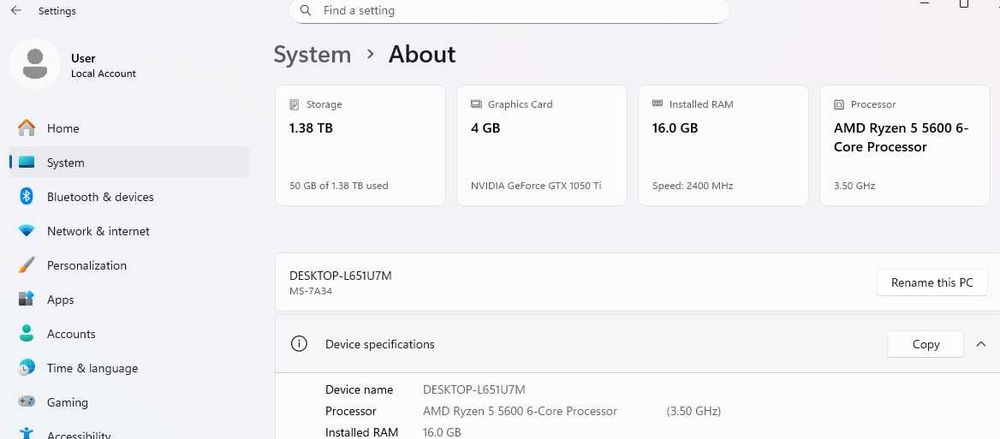Click System in the breadcrumb
The image size is (1000, 439).
click(x=312, y=54)
